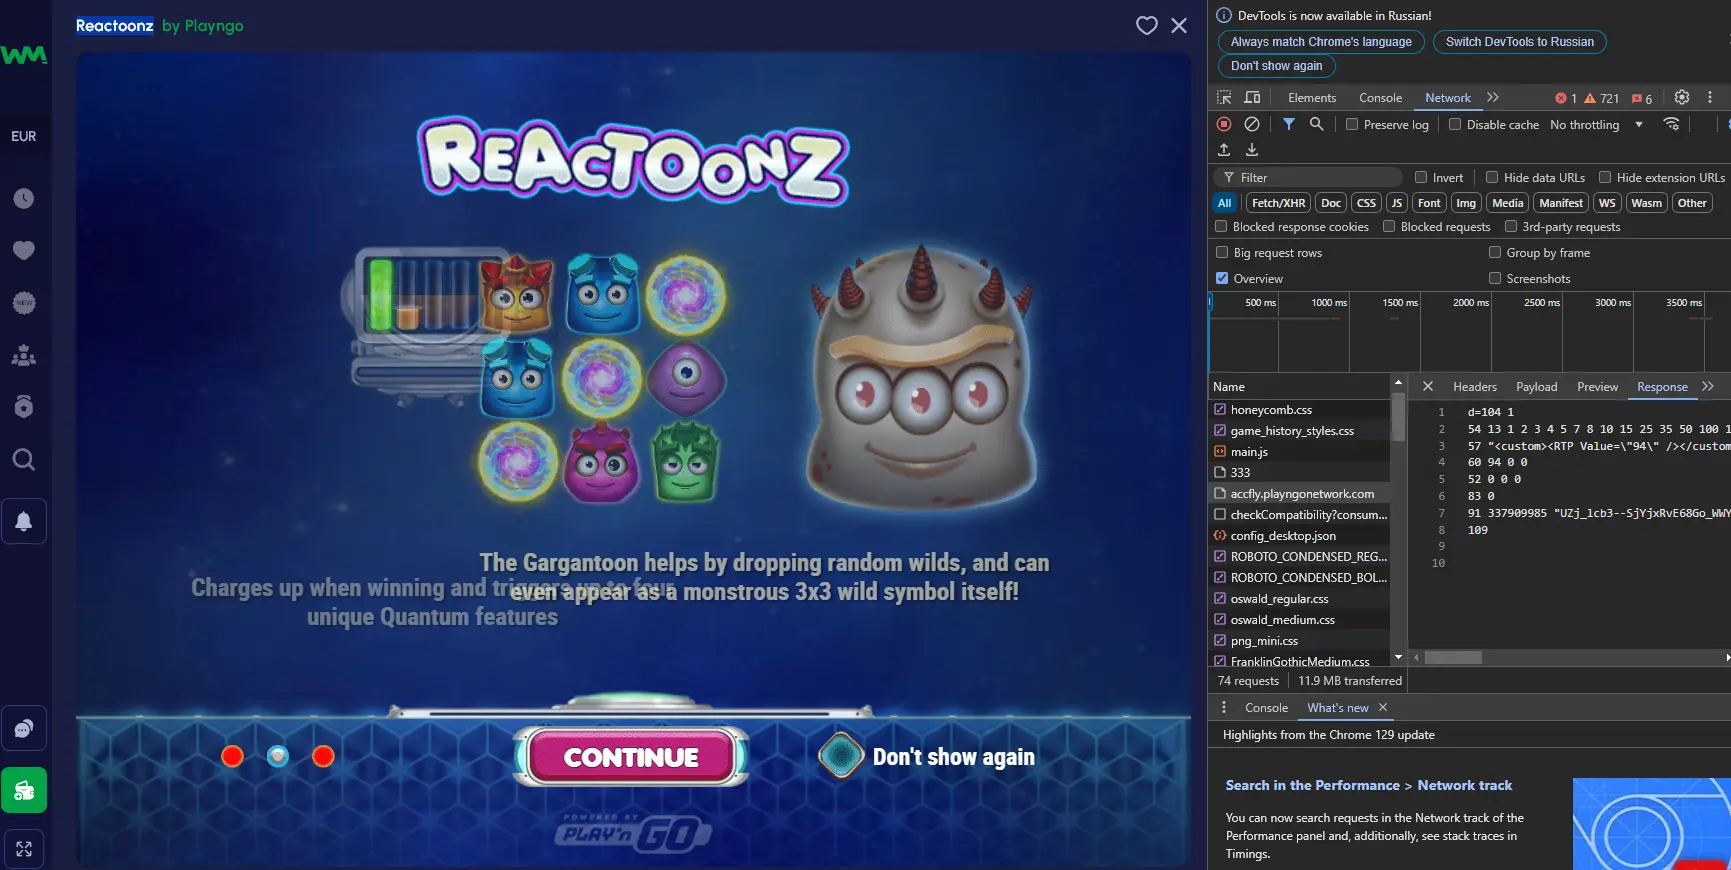Tick the Don't show again hexagon toggle

pyautogui.click(x=841, y=756)
